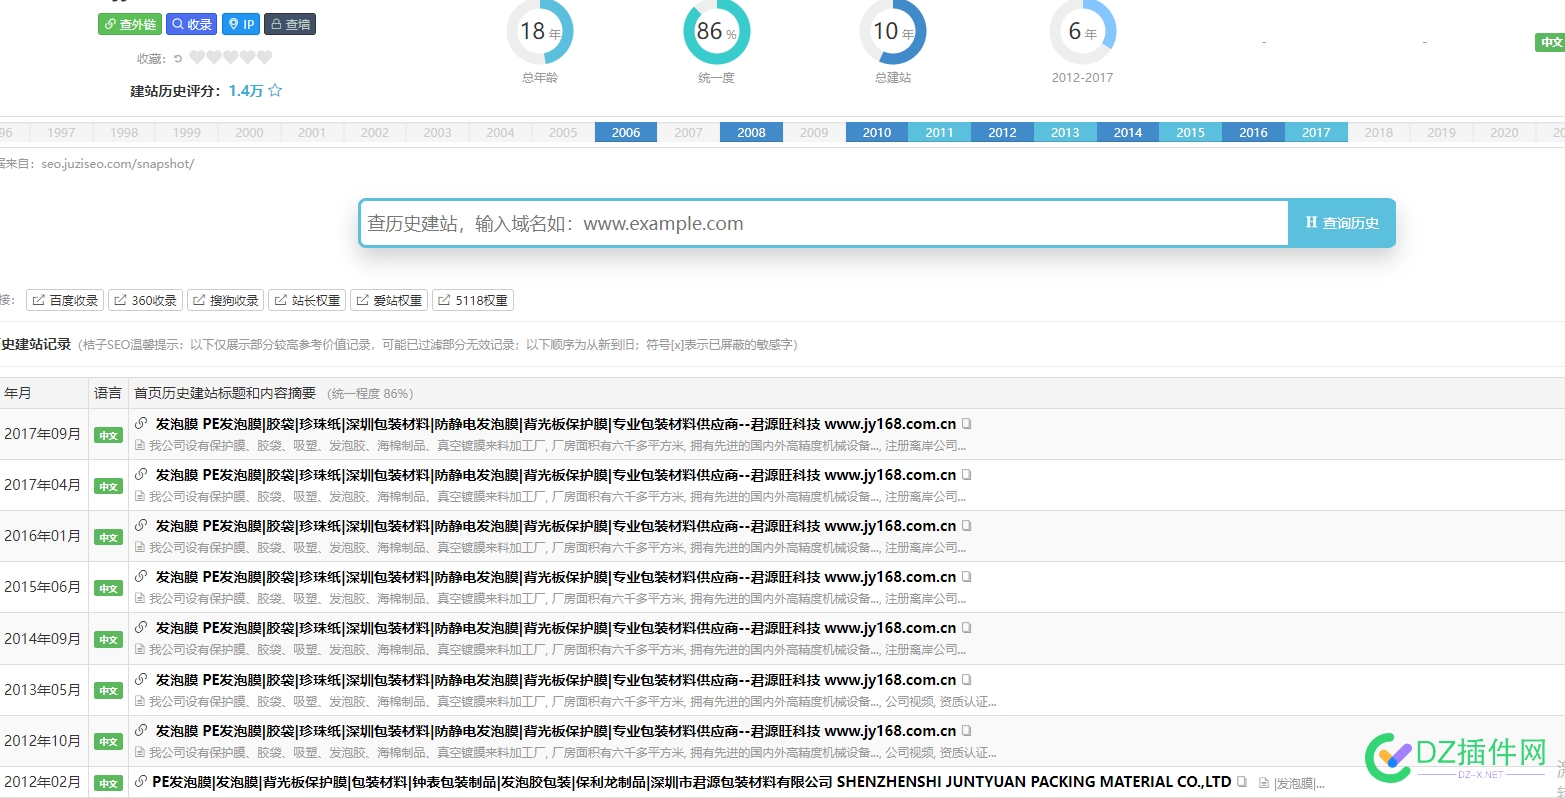This screenshot has width=1565, height=798.
Task: Copy the title of the 2013年05月 record
Action: 966,680
